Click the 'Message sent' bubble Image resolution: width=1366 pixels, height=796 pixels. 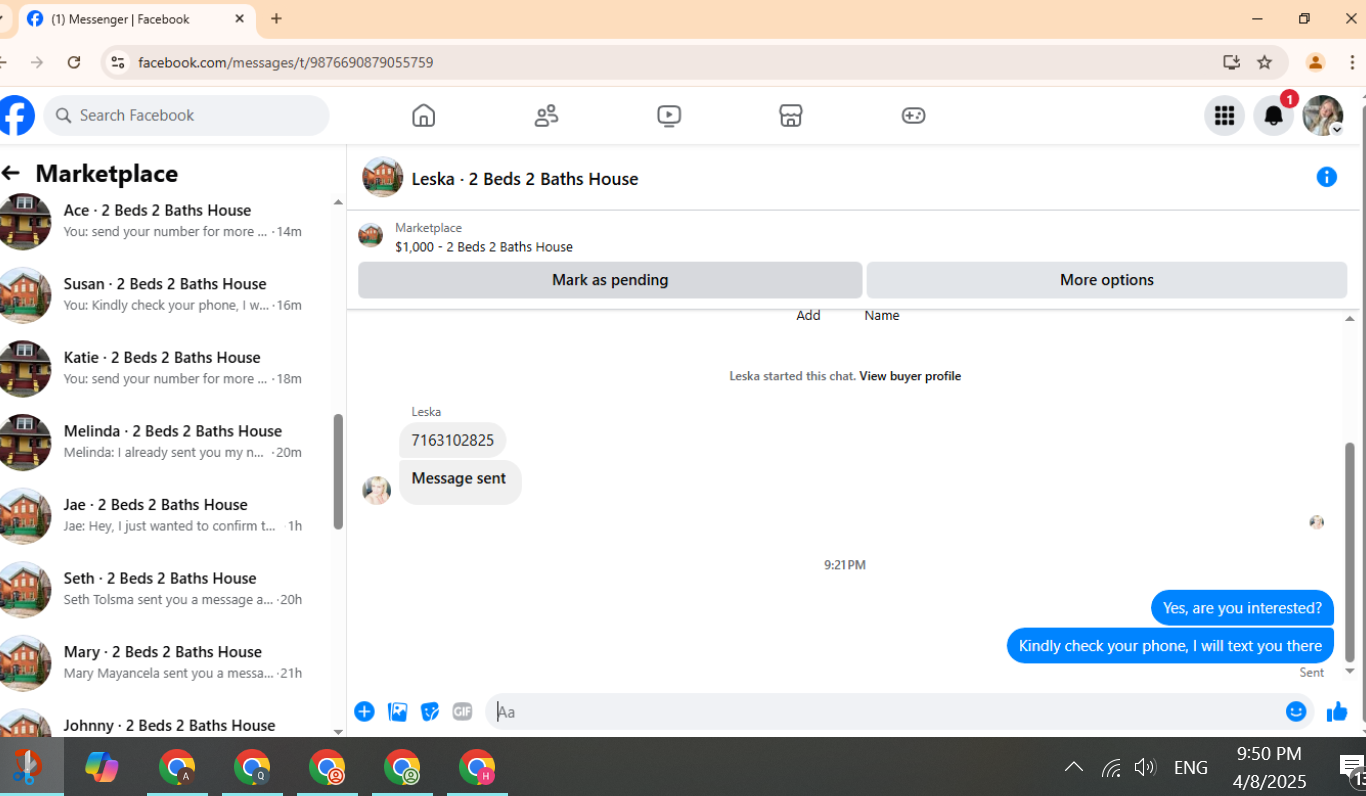[460, 482]
